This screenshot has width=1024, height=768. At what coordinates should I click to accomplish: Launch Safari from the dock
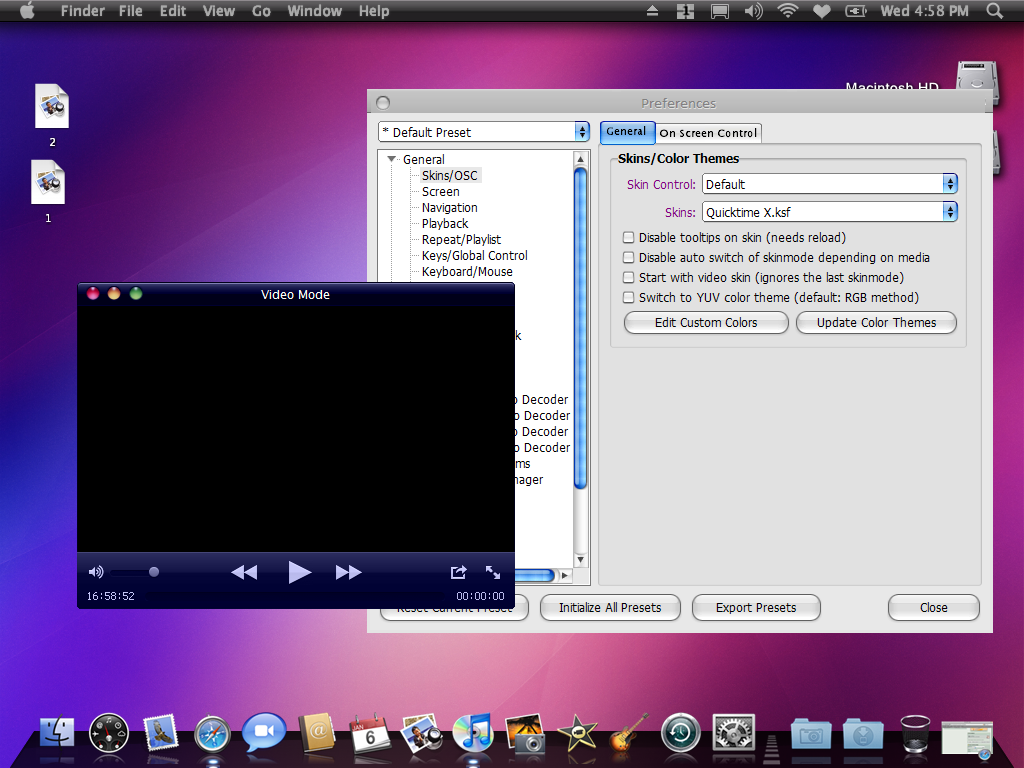212,733
